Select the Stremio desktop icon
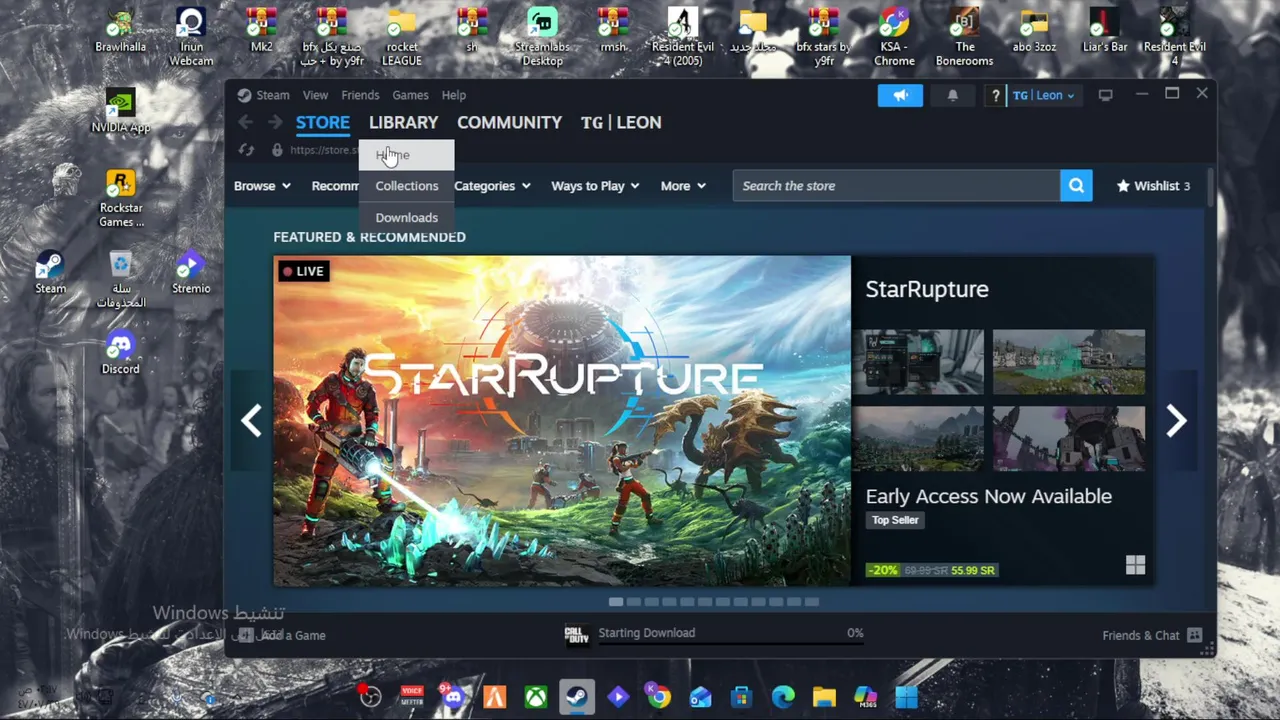Image resolution: width=1280 pixels, height=720 pixels. point(191,273)
